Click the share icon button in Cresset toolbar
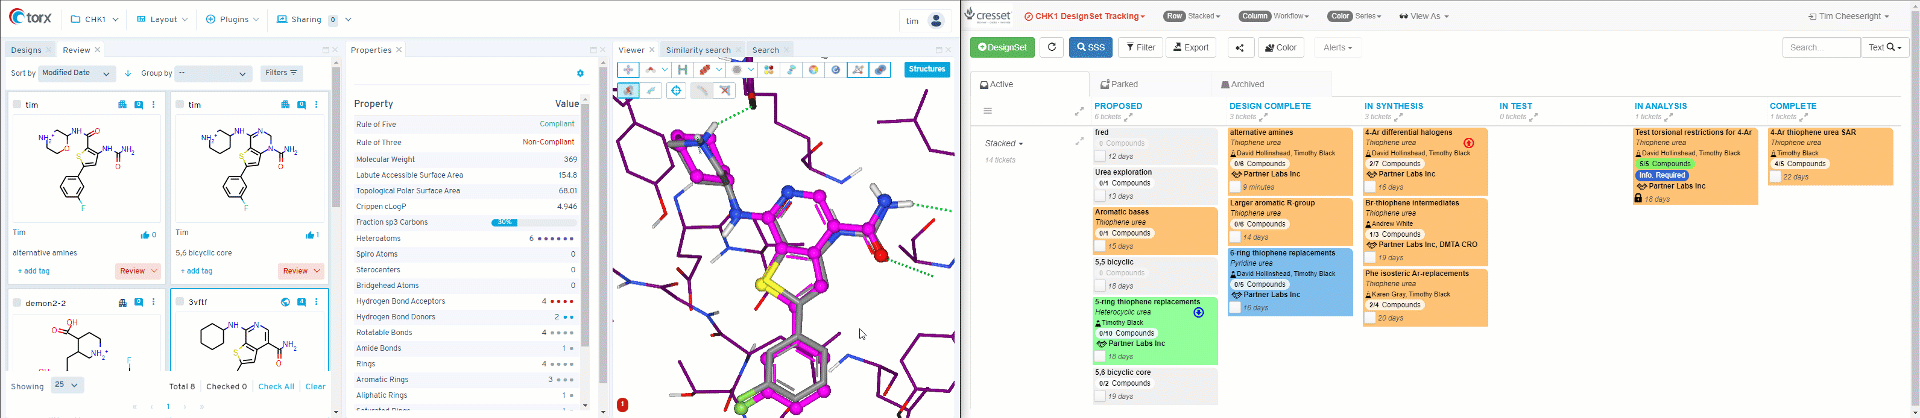The image size is (1920, 418). coord(1239,47)
